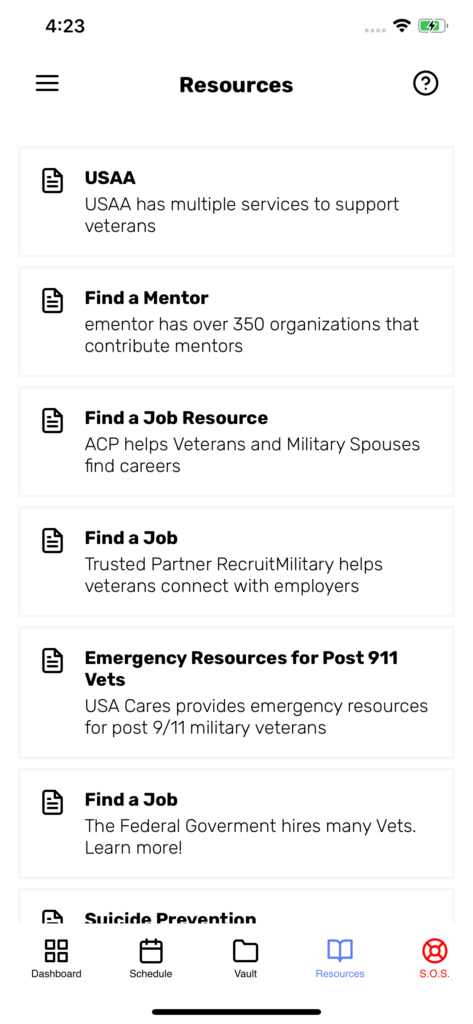Click document icon beside Find a Job Resource
Viewport: 473px width, 1024px height.
pos(53,421)
